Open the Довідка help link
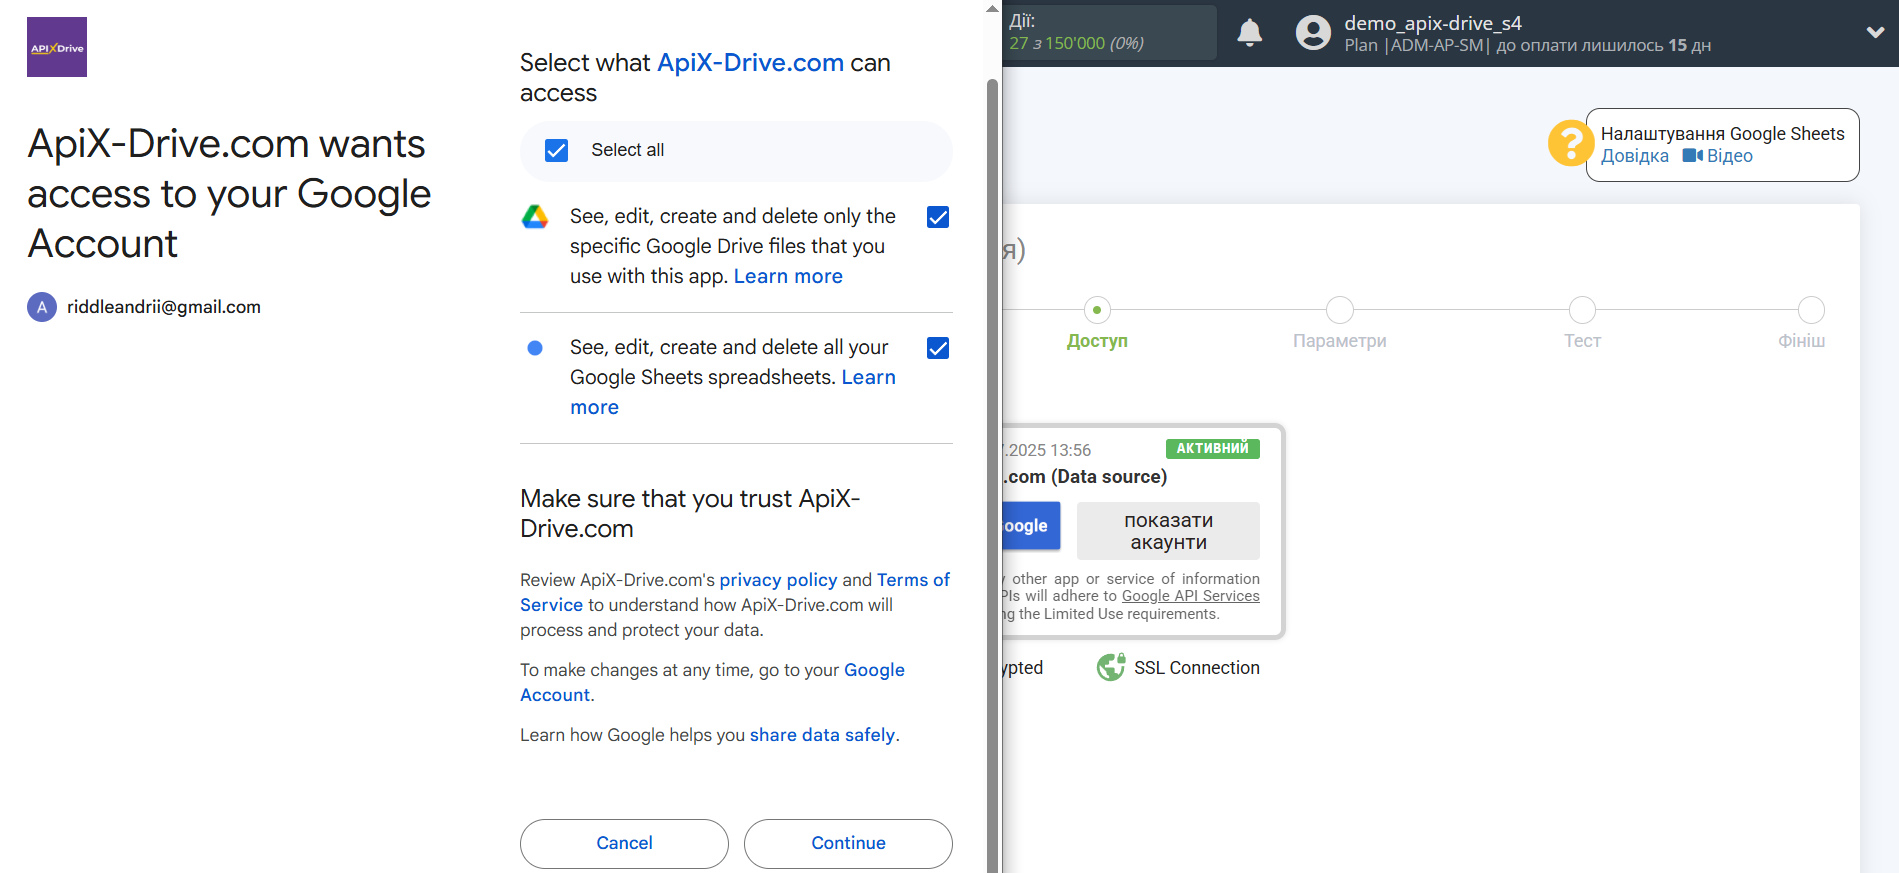The height and width of the screenshot is (873, 1899). coord(1634,156)
